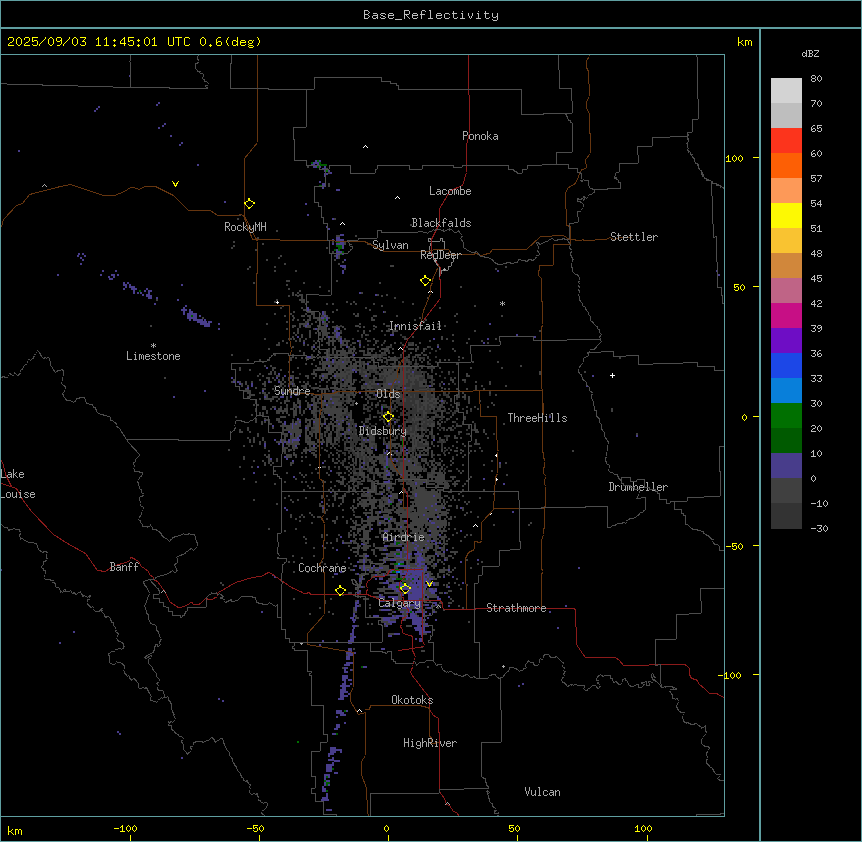This screenshot has height=842, width=862.
Task: Click the yellow diamond marker south of RedDeer
Action: pyautogui.click(x=426, y=281)
